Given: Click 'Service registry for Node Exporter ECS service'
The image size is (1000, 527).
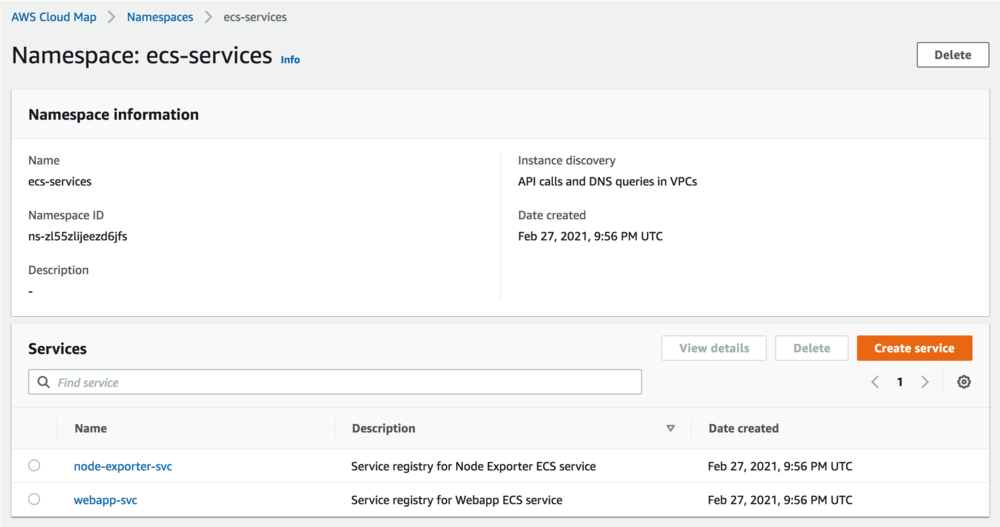Looking at the screenshot, I should point(473,466).
